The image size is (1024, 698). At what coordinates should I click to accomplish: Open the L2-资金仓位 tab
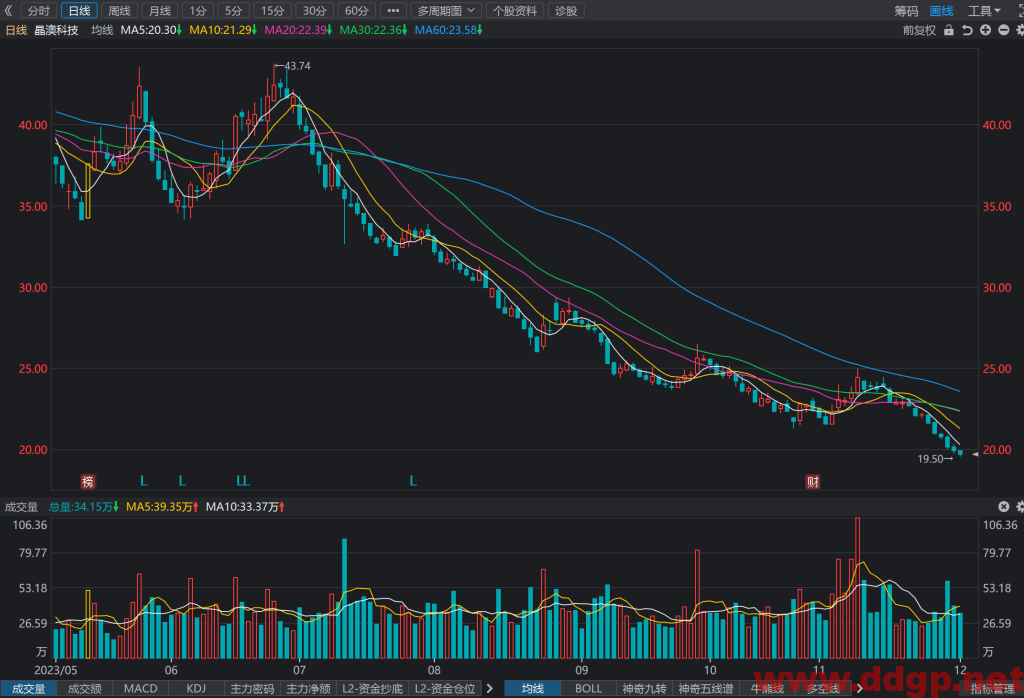(x=445, y=688)
